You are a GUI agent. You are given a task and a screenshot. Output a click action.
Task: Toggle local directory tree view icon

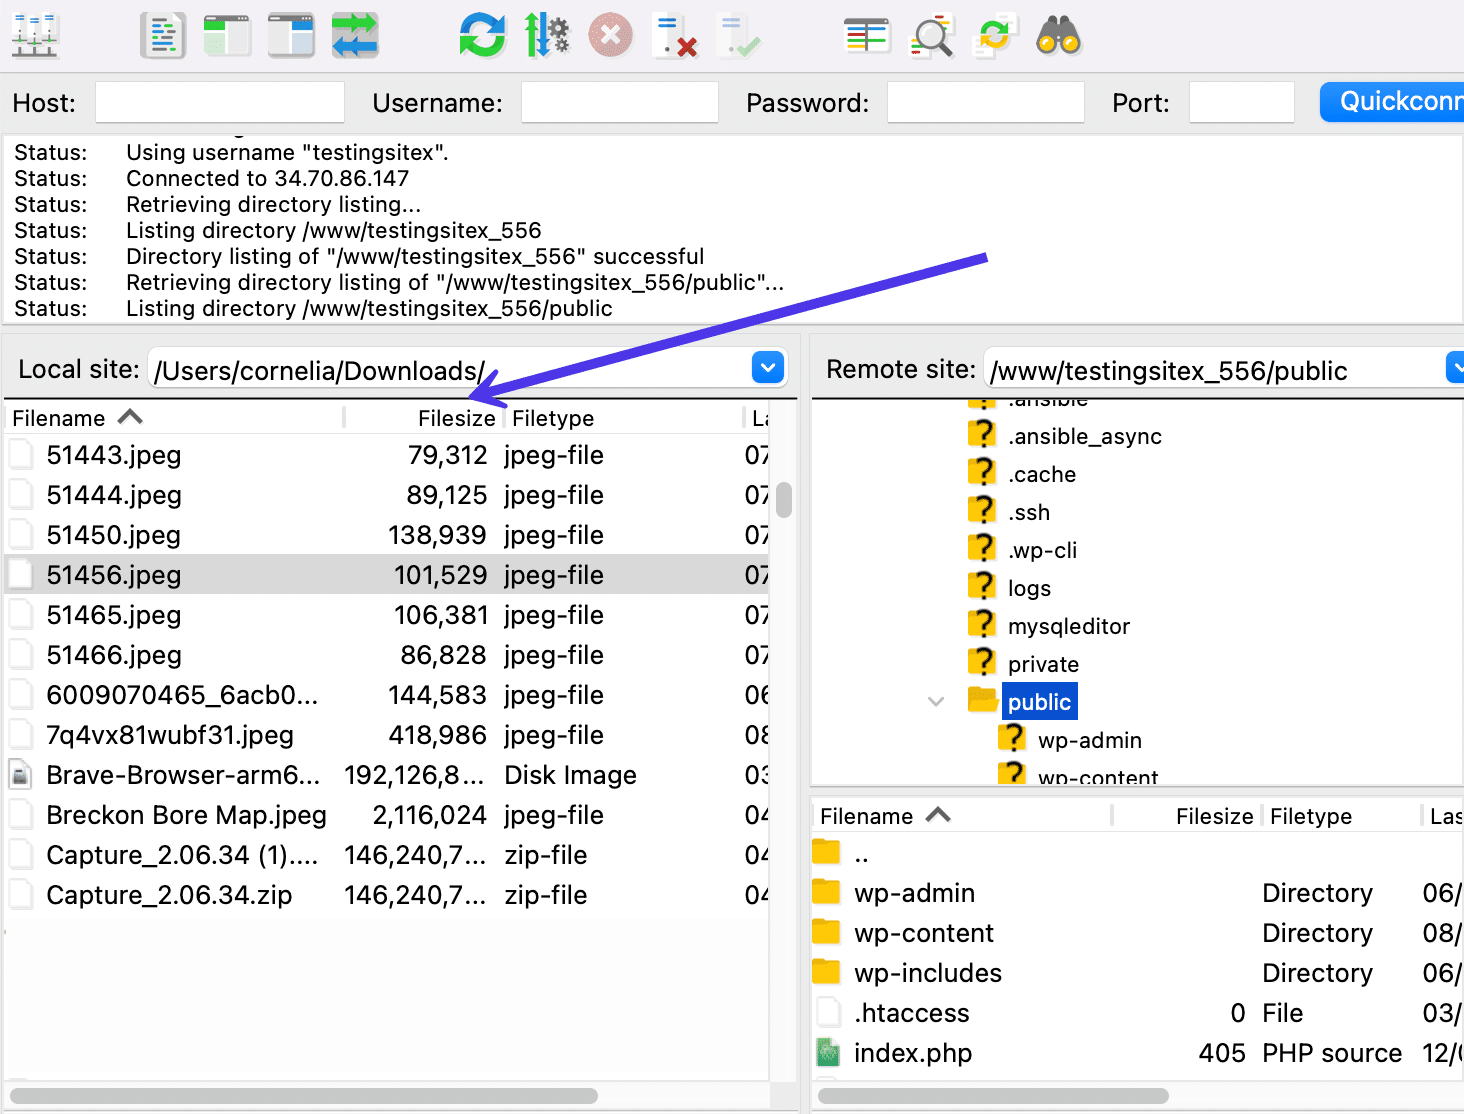click(x=227, y=36)
